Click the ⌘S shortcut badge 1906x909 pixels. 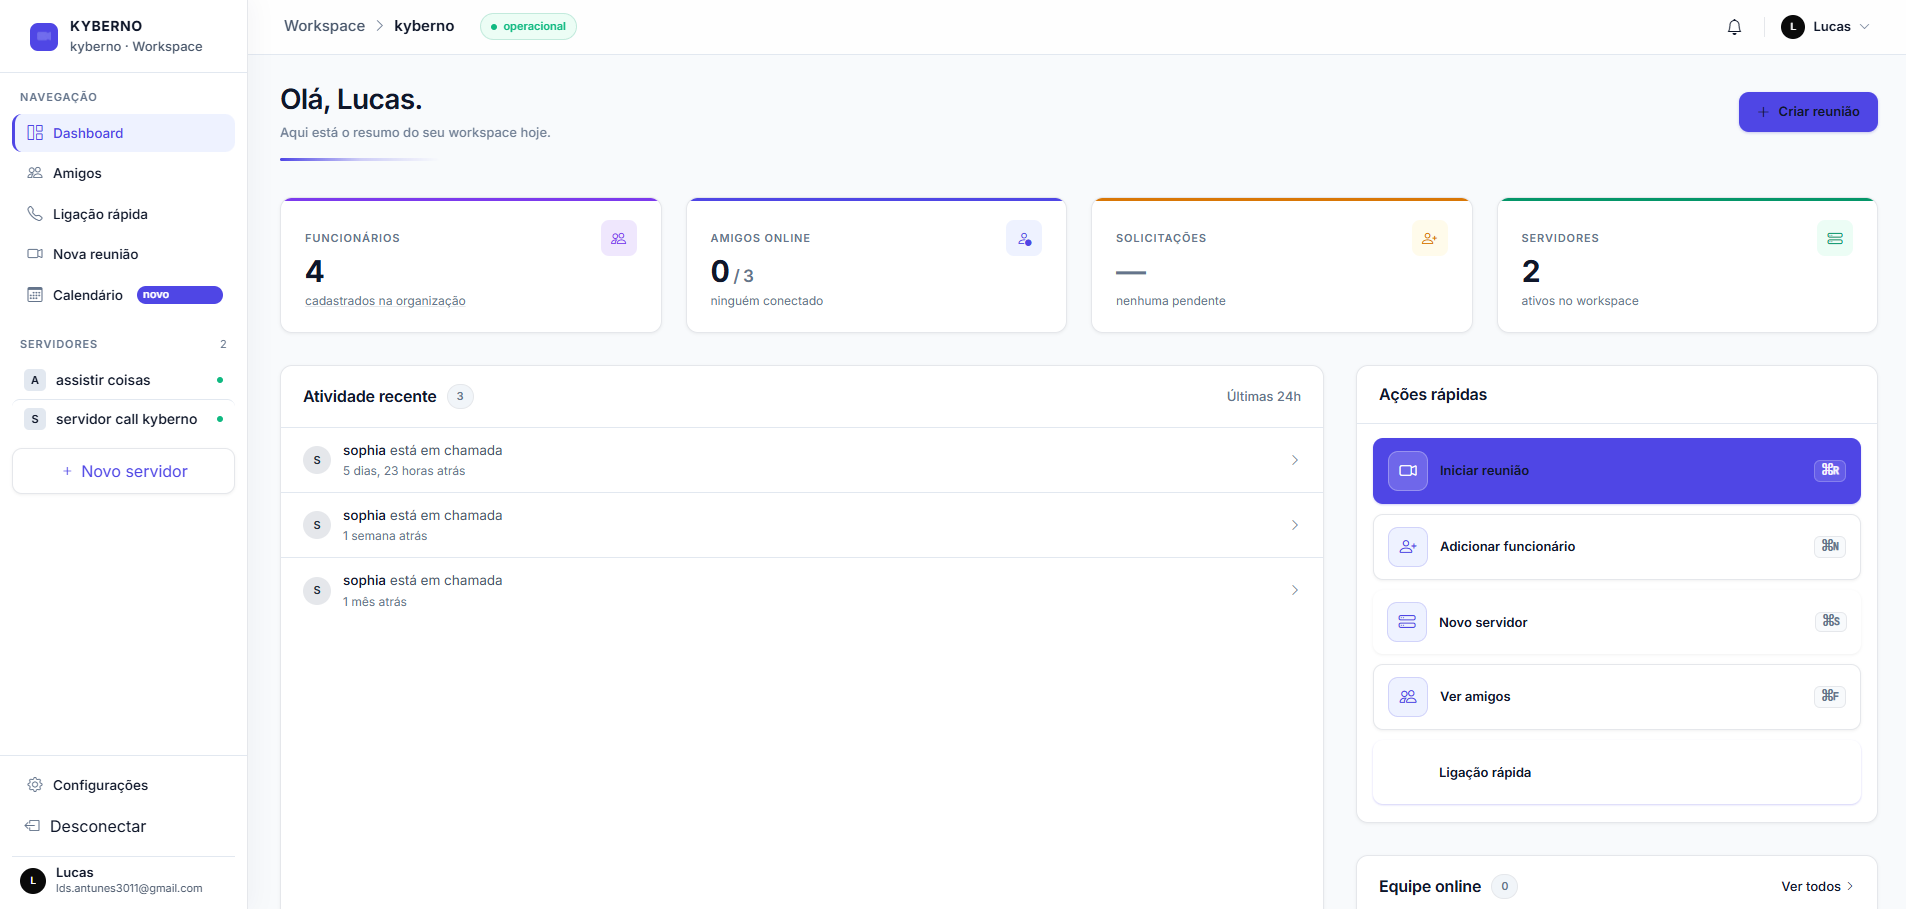coord(1831,621)
